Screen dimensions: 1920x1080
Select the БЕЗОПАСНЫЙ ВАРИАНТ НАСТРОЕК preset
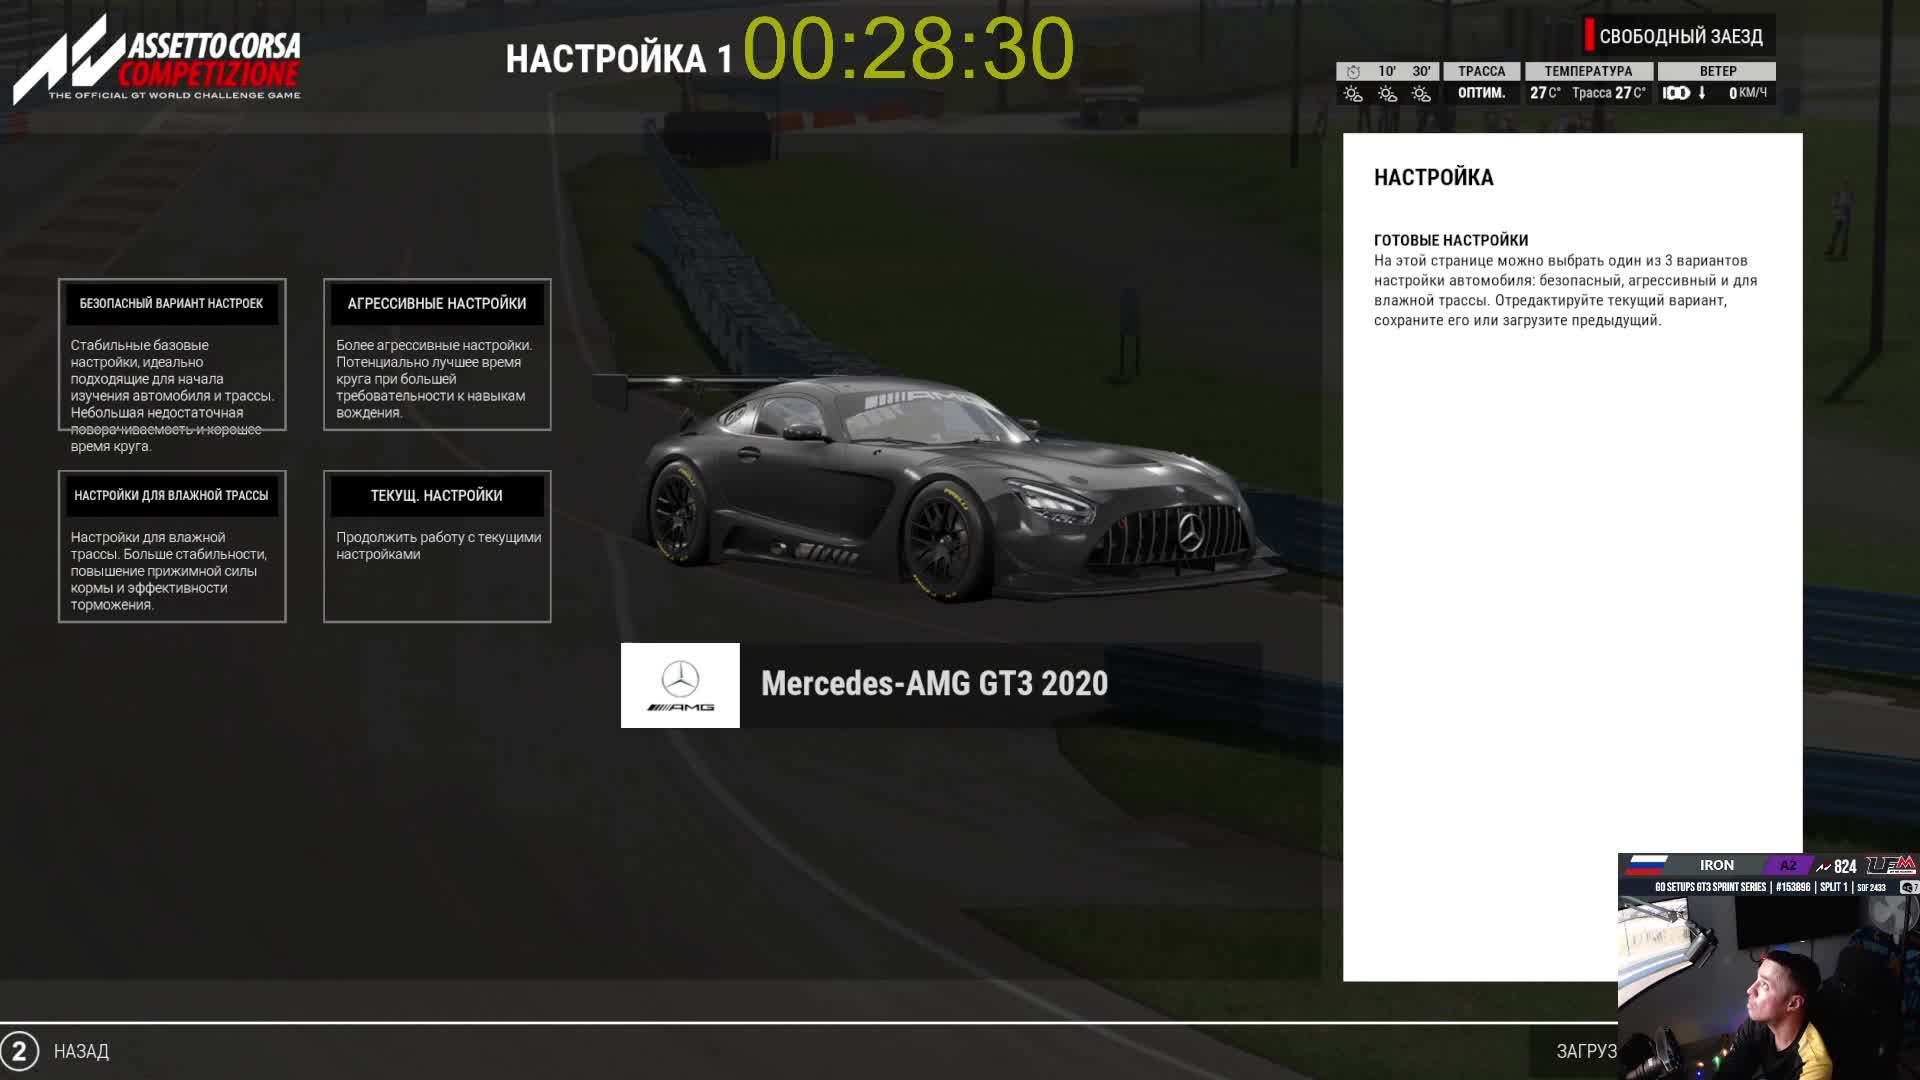point(171,304)
